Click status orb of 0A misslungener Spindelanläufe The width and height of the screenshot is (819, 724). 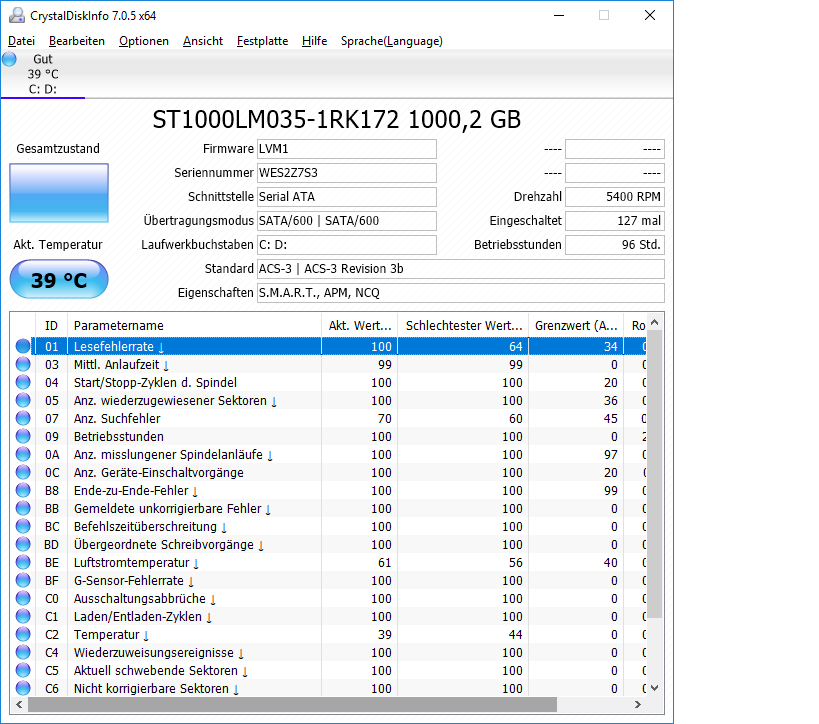coord(23,454)
